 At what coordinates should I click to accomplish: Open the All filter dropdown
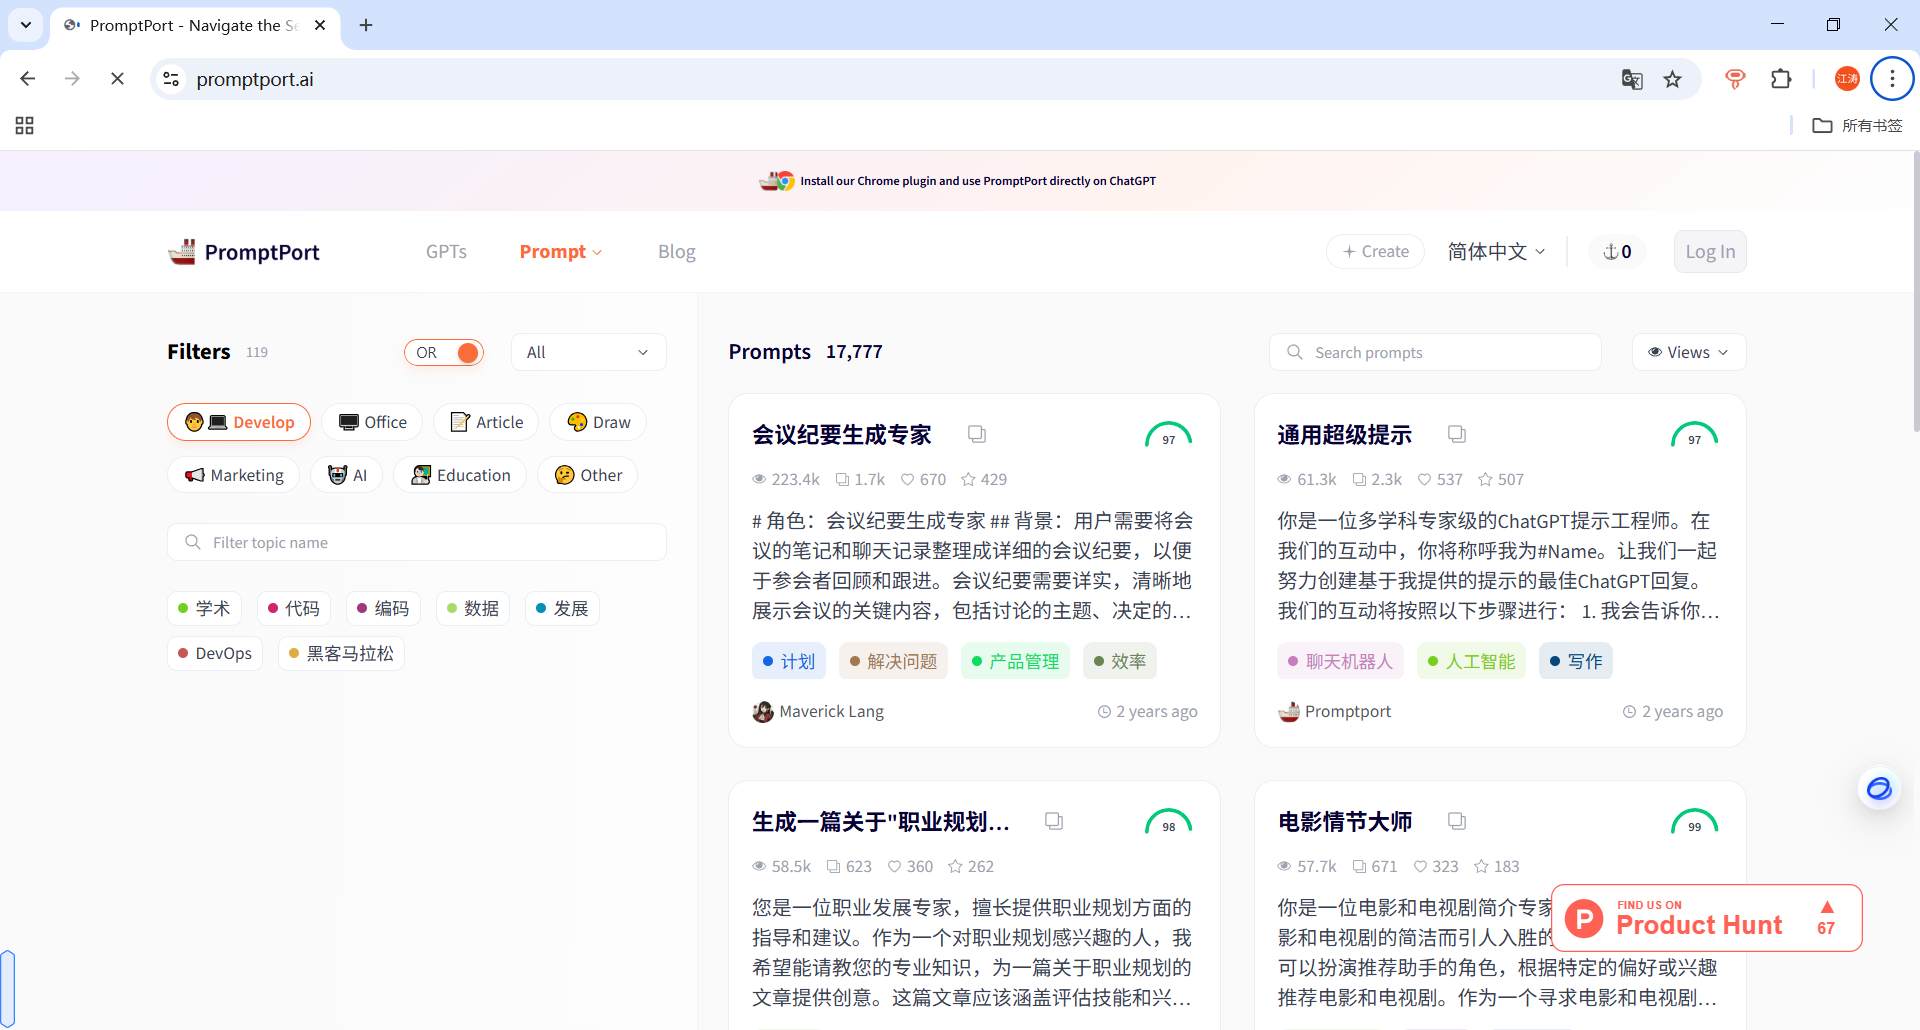click(x=588, y=352)
